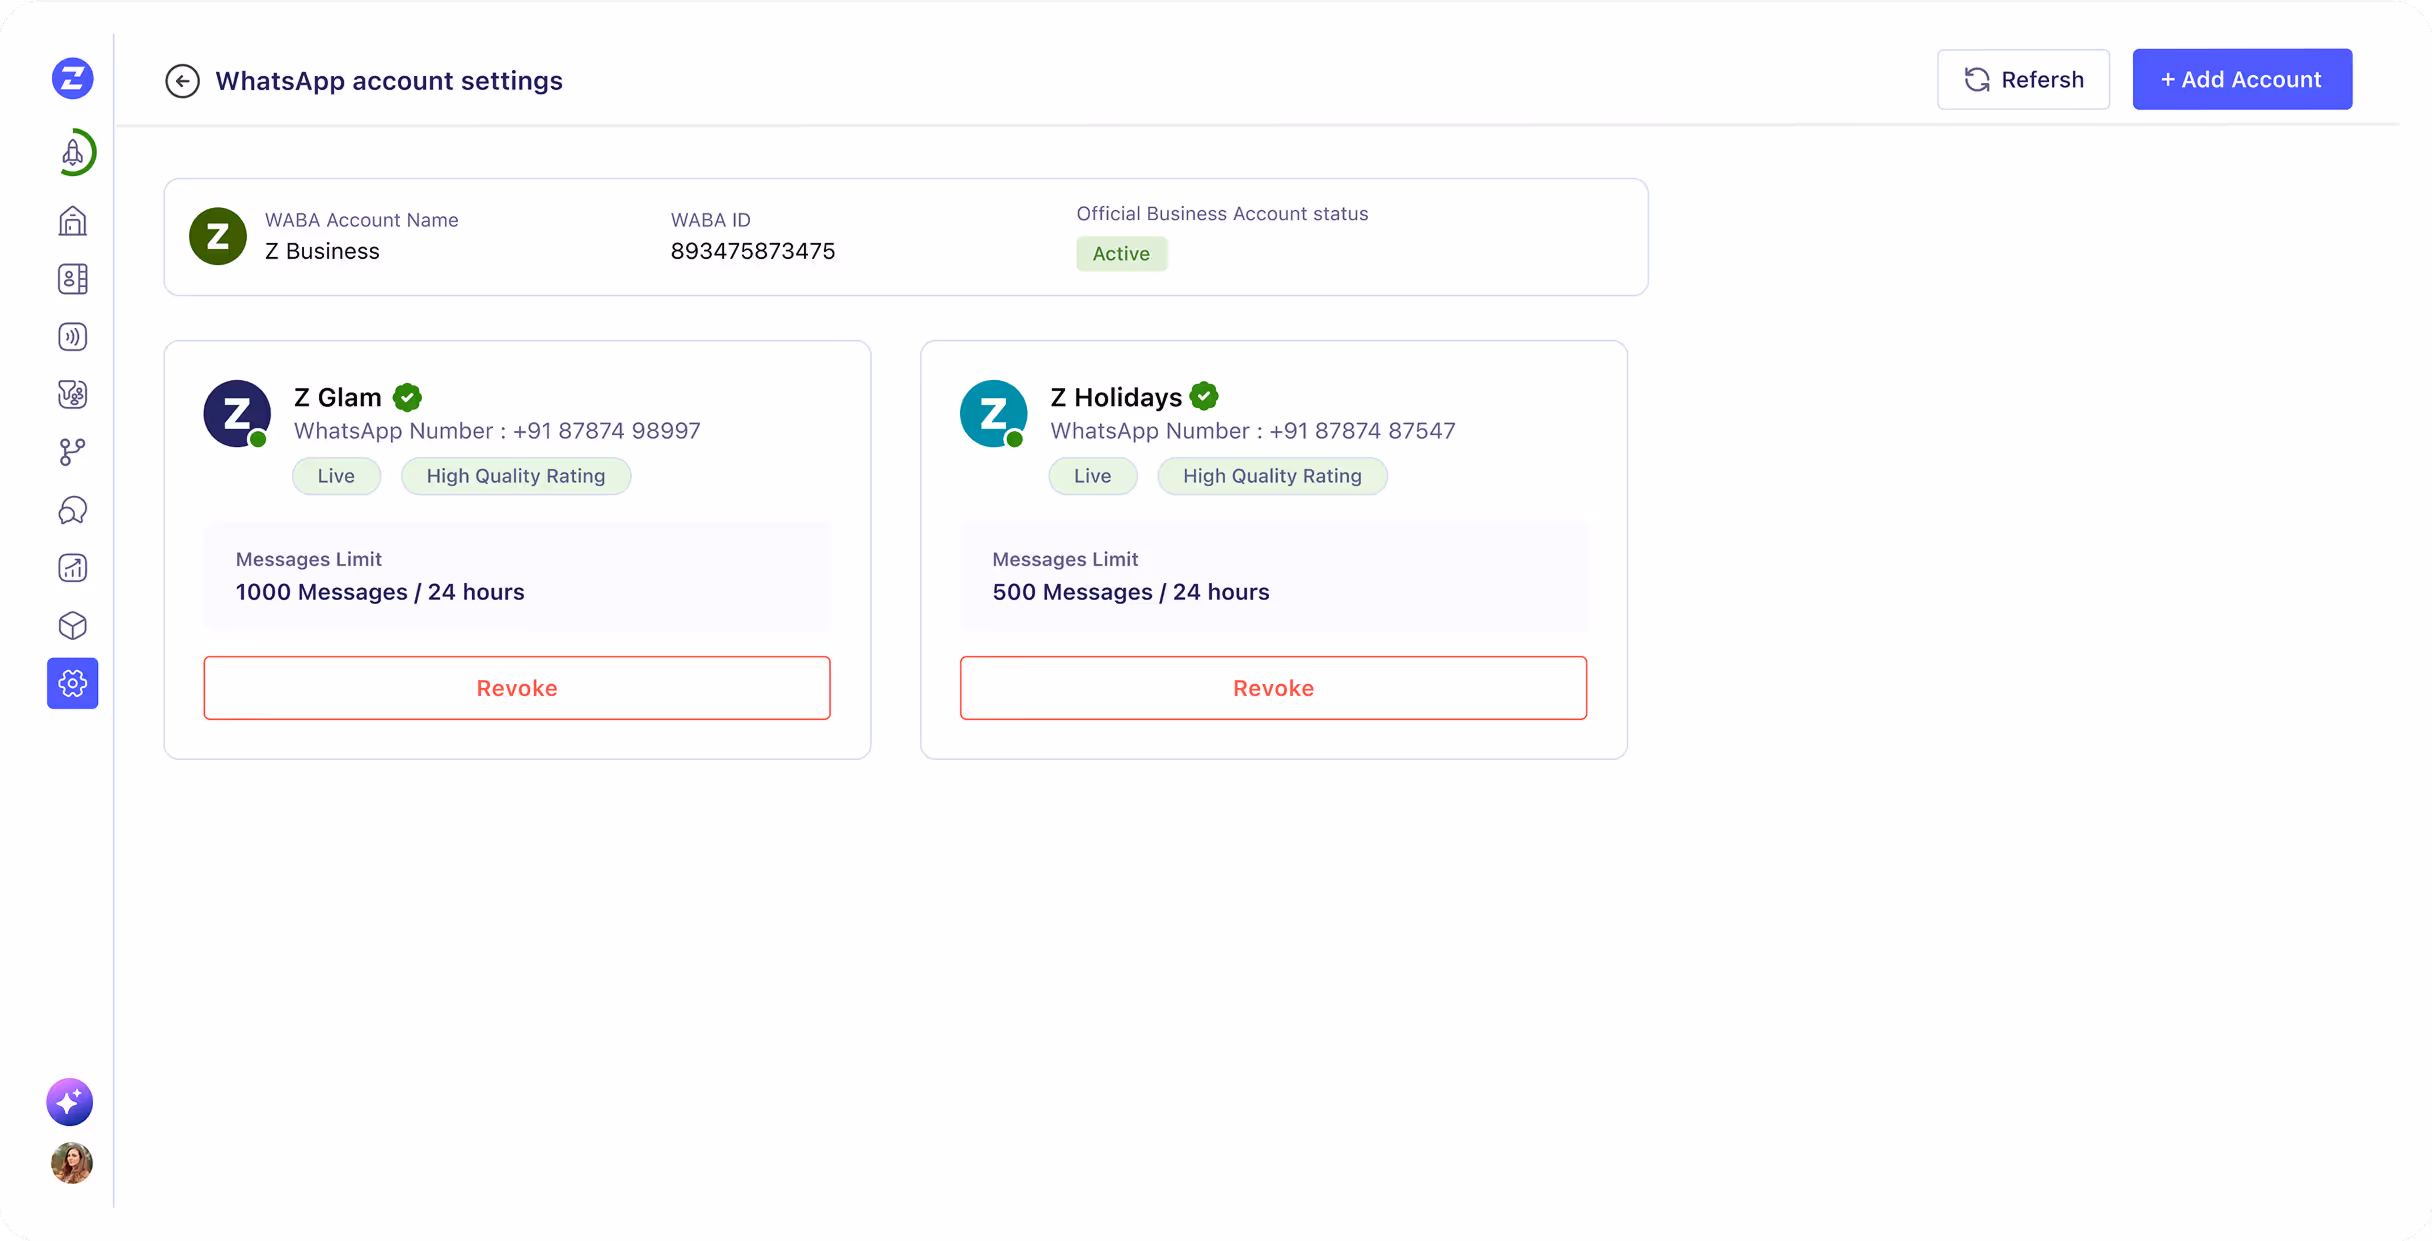
Task: Click the user profile avatar photo
Action: [72, 1163]
